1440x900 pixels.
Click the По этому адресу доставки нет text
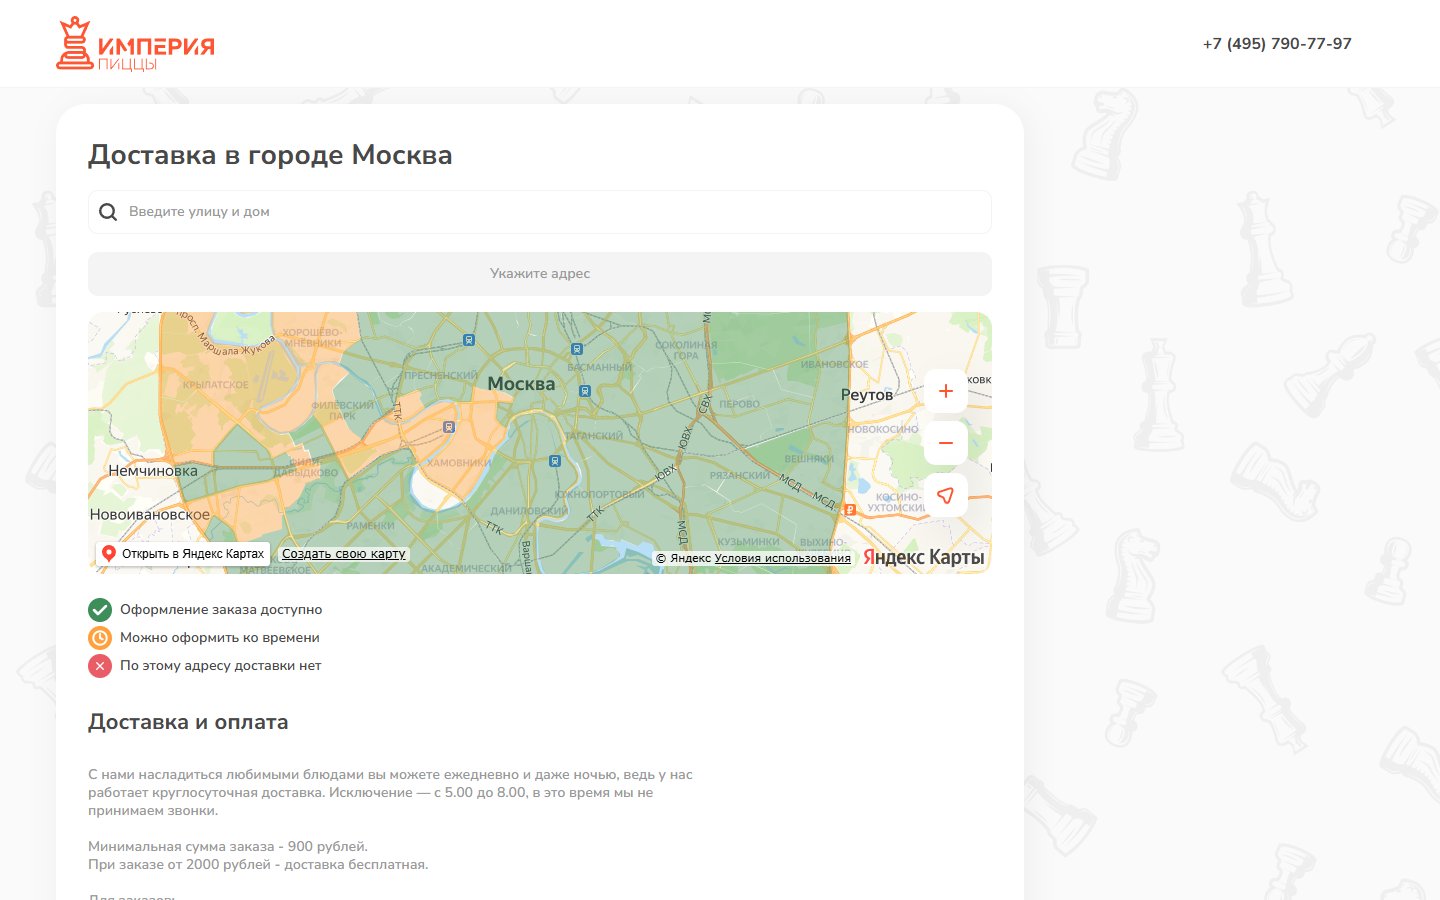pyautogui.click(x=221, y=666)
